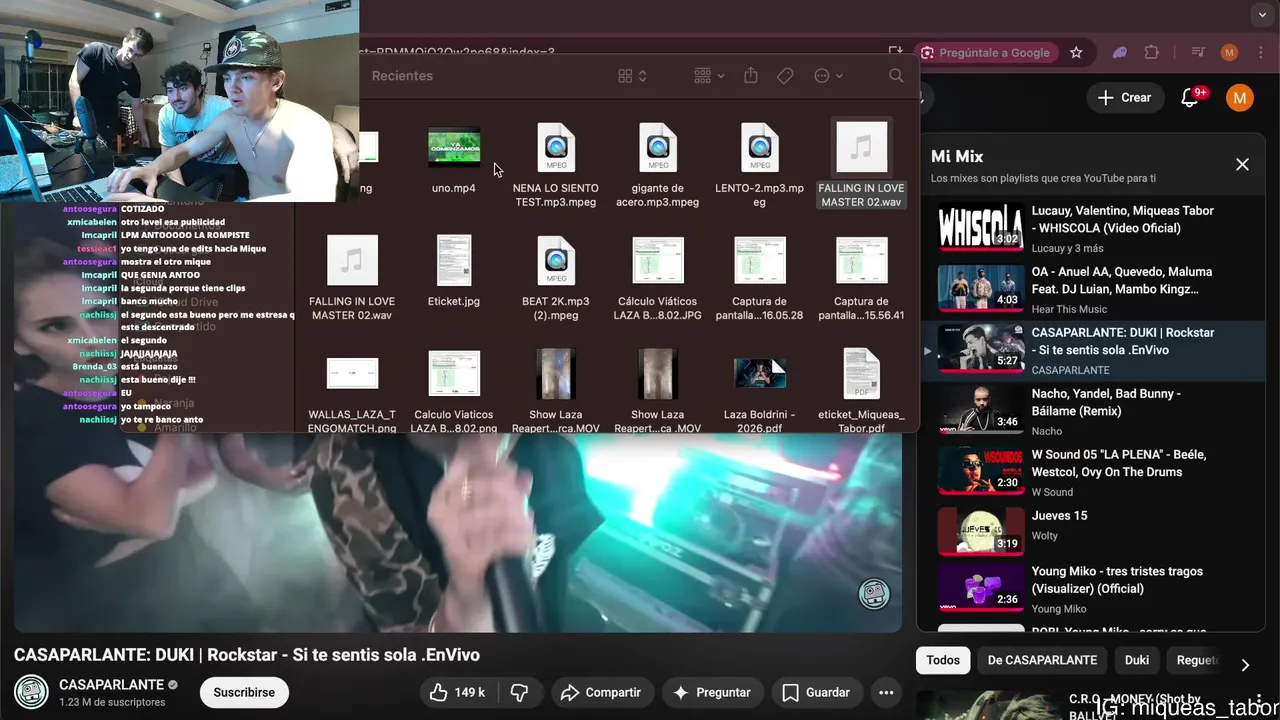Select the Todos filter chip
This screenshot has width=1280, height=720.
[943, 660]
